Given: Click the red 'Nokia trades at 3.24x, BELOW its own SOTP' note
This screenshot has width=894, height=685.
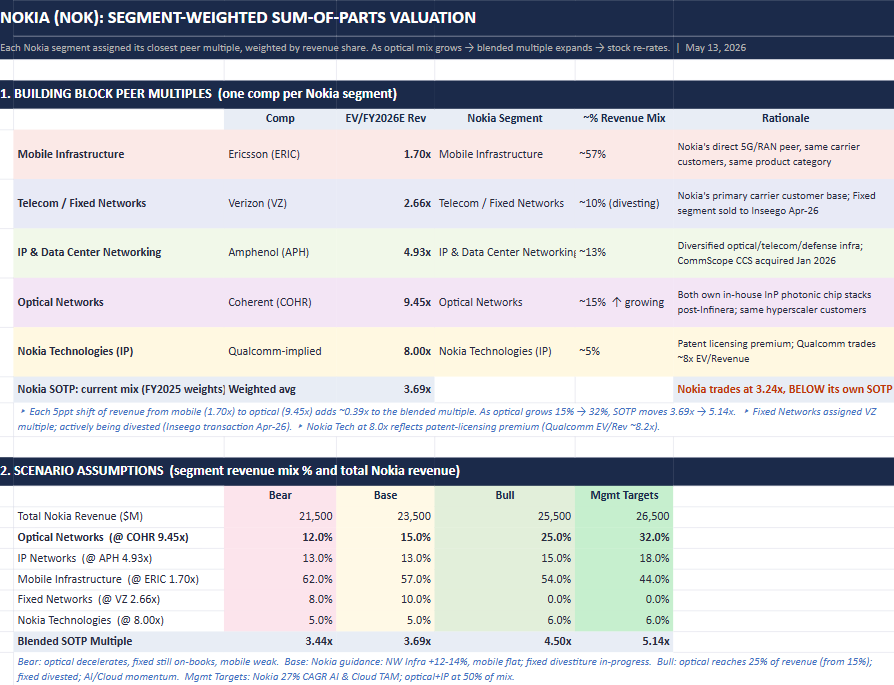Looking at the screenshot, I should (x=785, y=389).
